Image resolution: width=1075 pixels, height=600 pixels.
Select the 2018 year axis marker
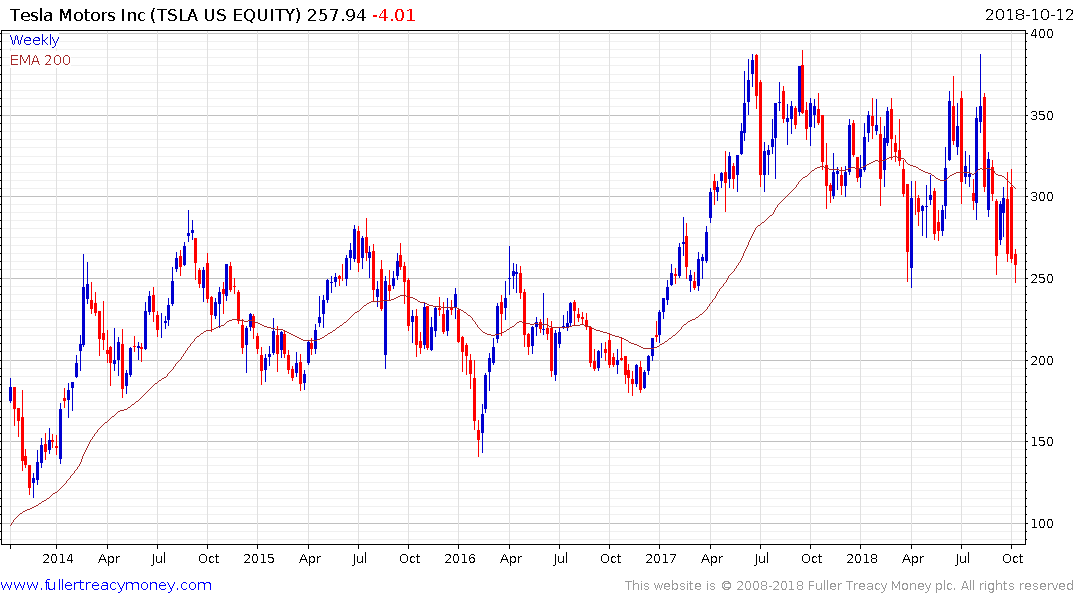(x=862, y=558)
